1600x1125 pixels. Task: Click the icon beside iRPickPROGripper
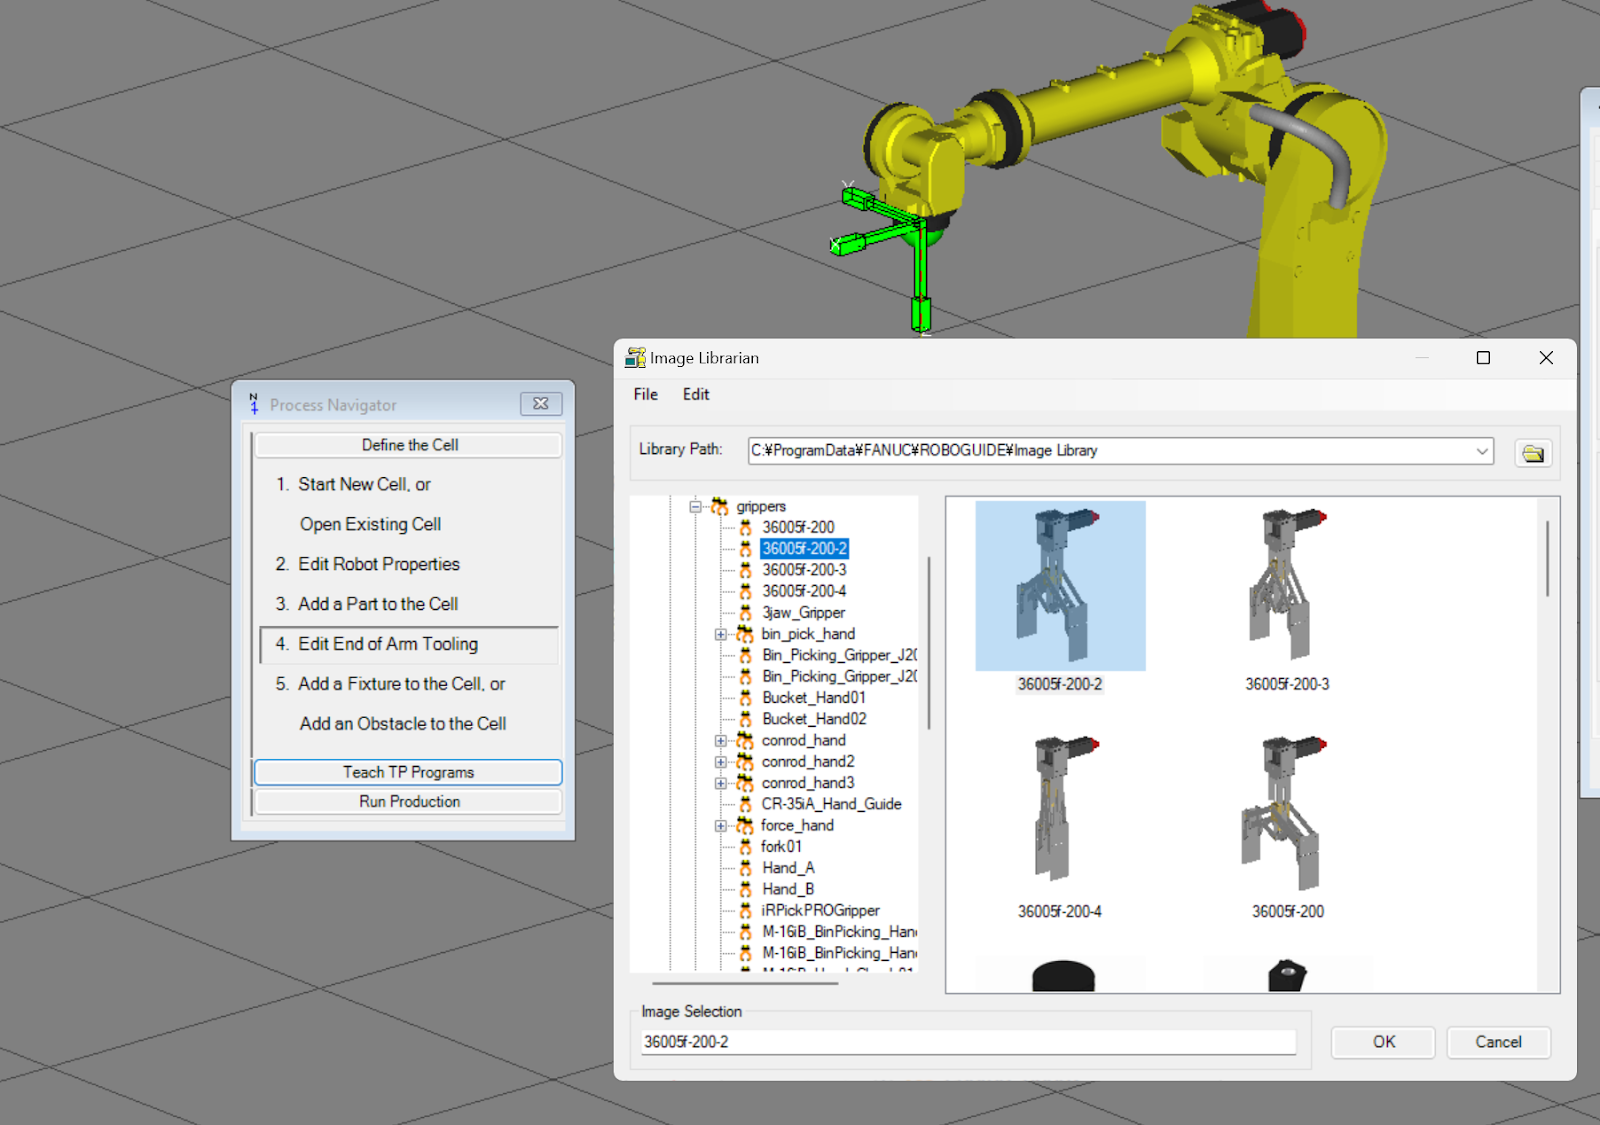point(745,910)
